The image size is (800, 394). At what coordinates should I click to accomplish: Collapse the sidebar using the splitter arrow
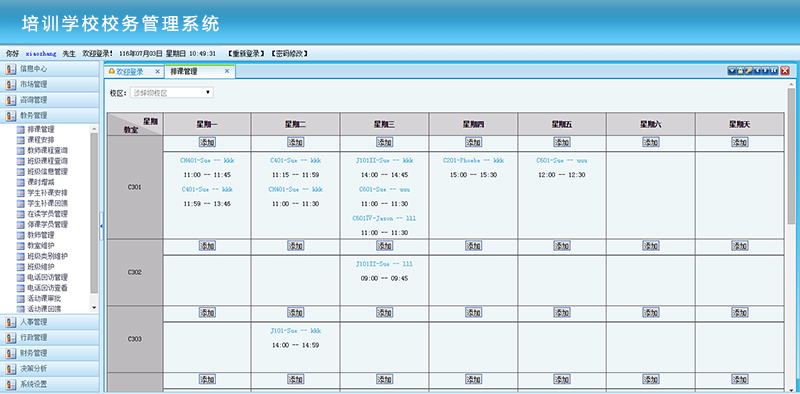point(102,226)
